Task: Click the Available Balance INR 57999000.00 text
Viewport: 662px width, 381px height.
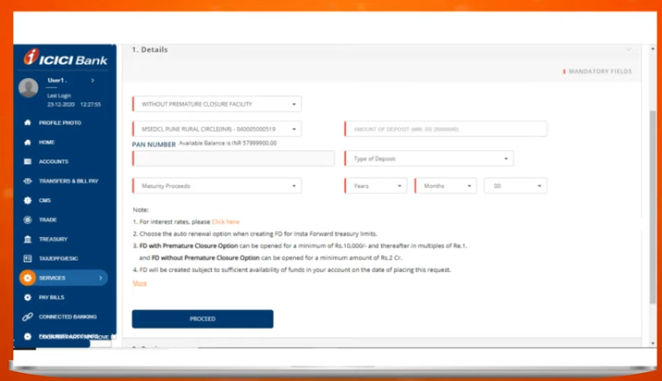Action: click(228, 143)
